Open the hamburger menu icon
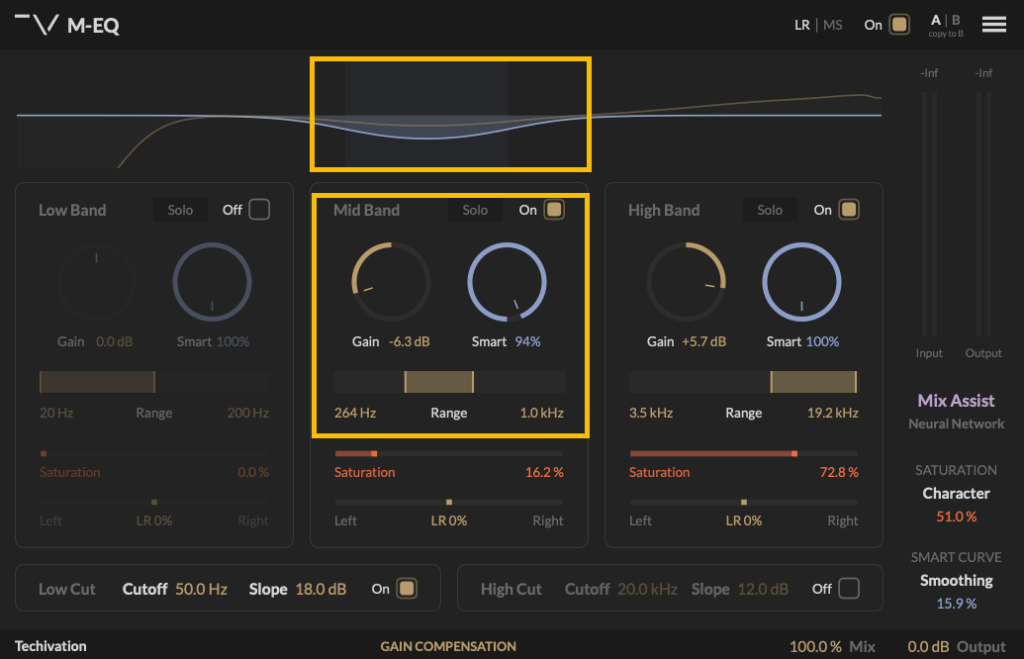 pos(994,25)
